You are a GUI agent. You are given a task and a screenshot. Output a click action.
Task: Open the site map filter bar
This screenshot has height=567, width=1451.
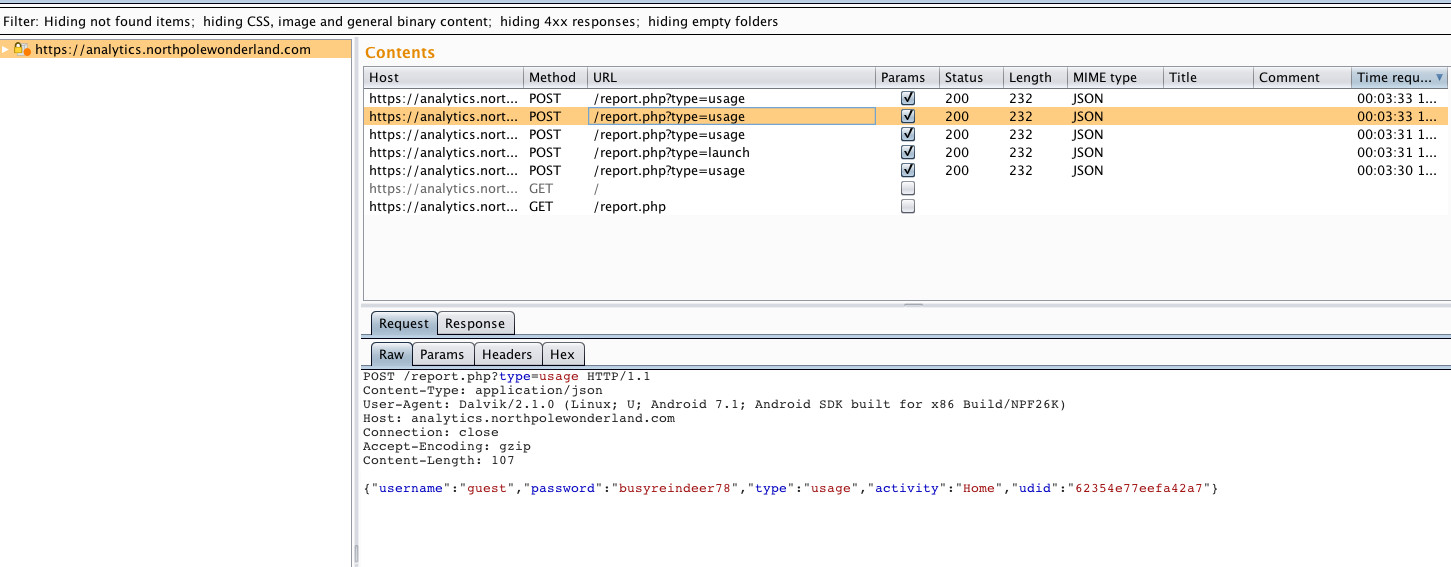390,21
